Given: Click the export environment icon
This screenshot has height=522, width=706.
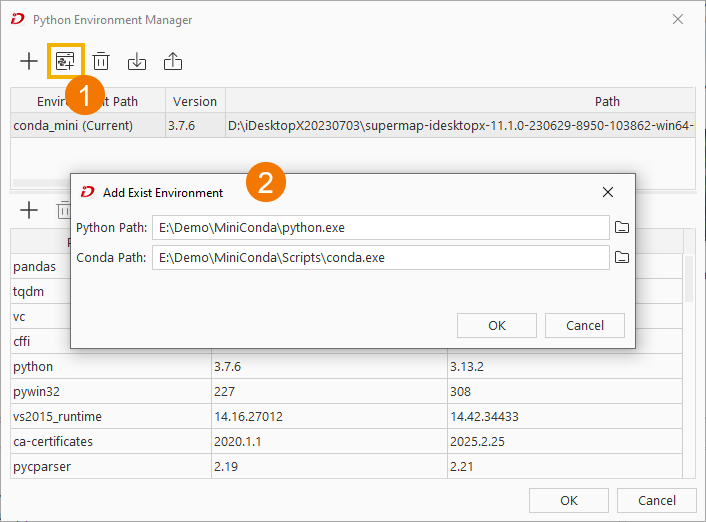Looking at the screenshot, I should tap(173, 61).
